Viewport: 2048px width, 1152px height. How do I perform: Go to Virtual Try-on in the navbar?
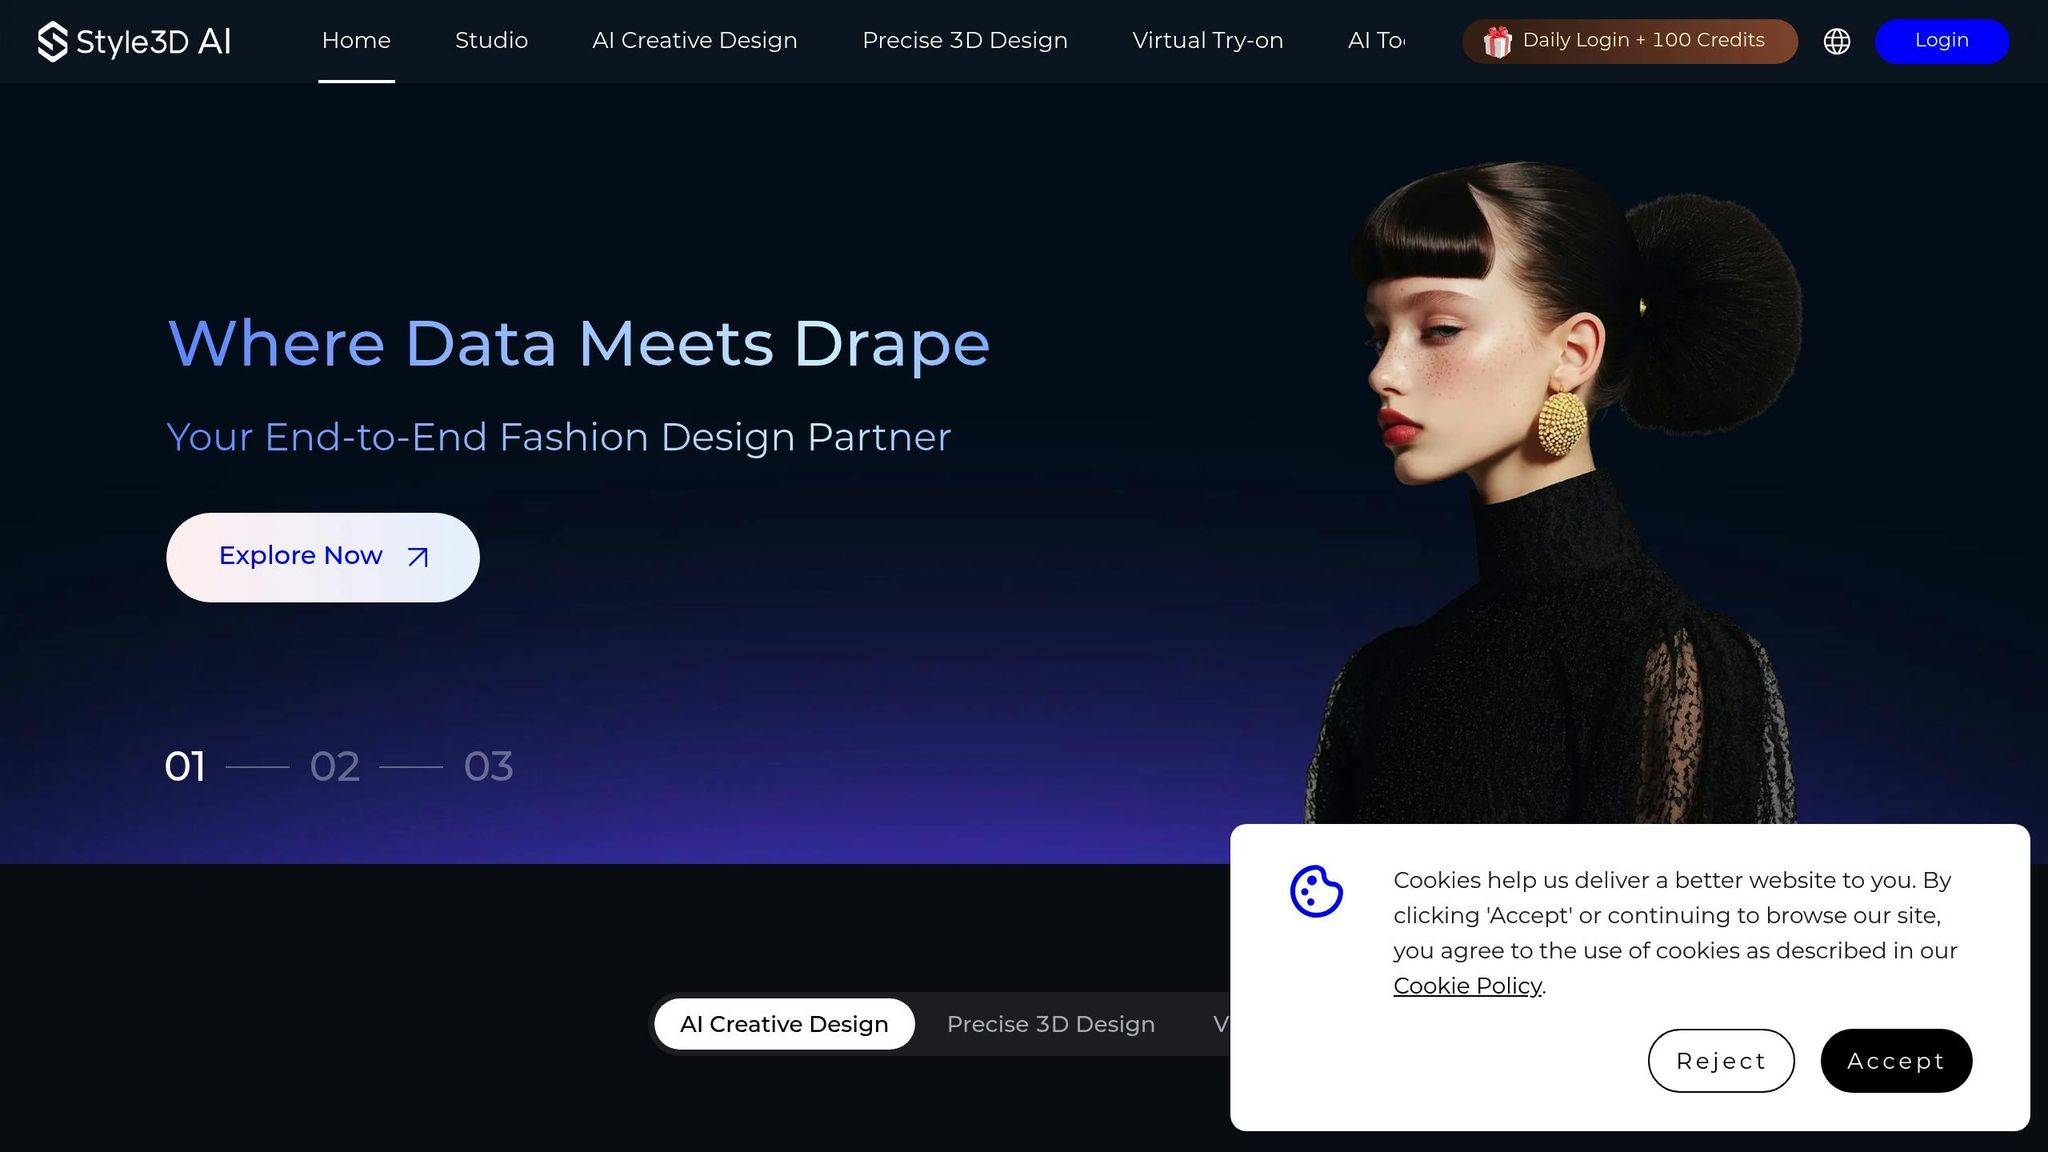[x=1207, y=41]
